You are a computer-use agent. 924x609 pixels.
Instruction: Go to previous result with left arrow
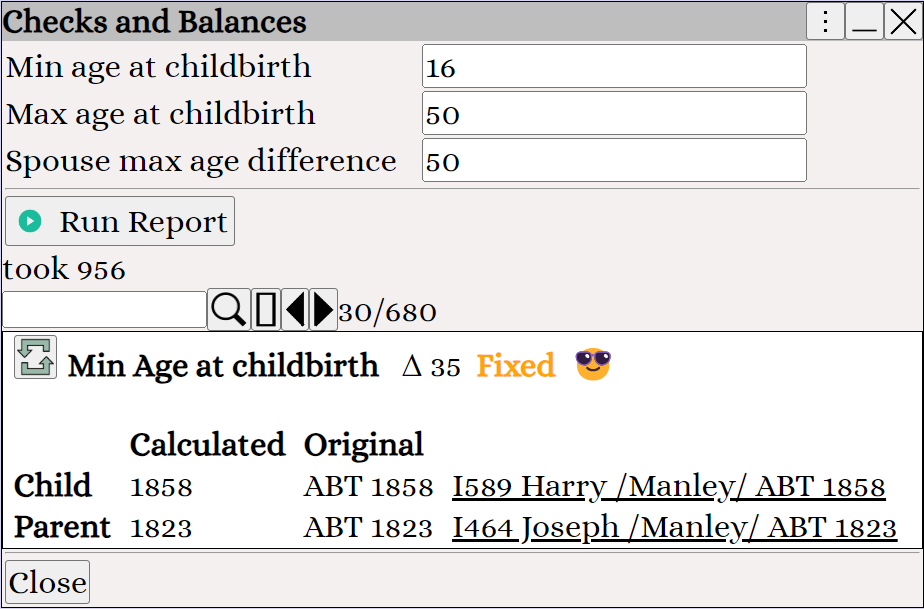(295, 310)
